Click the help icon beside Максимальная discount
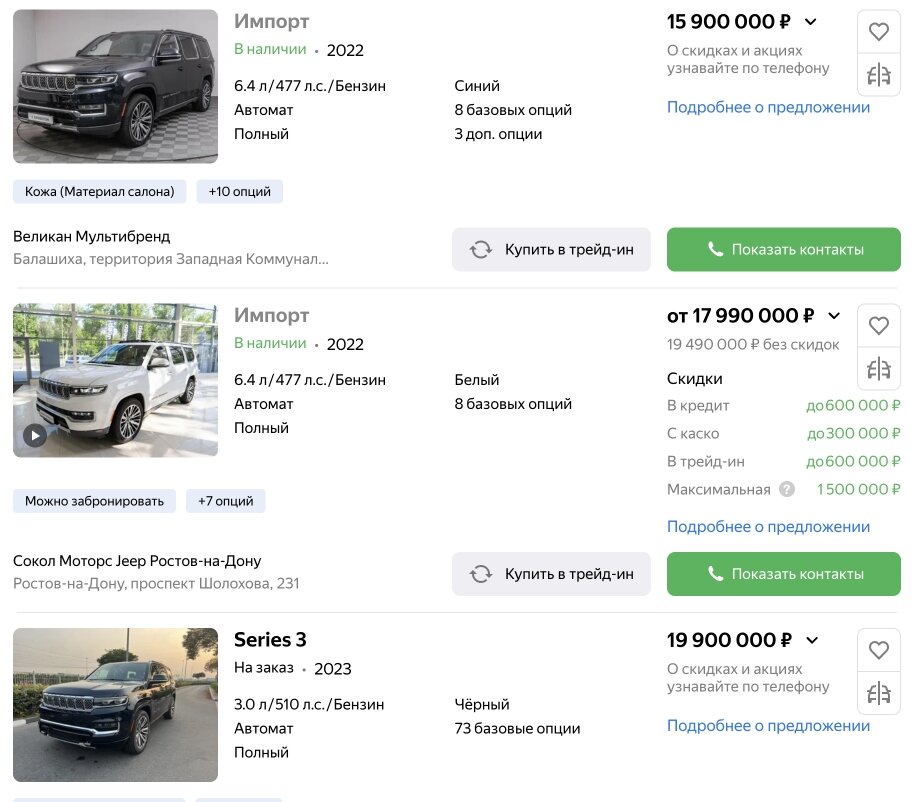The width and height of the screenshot is (921, 802). (x=787, y=490)
